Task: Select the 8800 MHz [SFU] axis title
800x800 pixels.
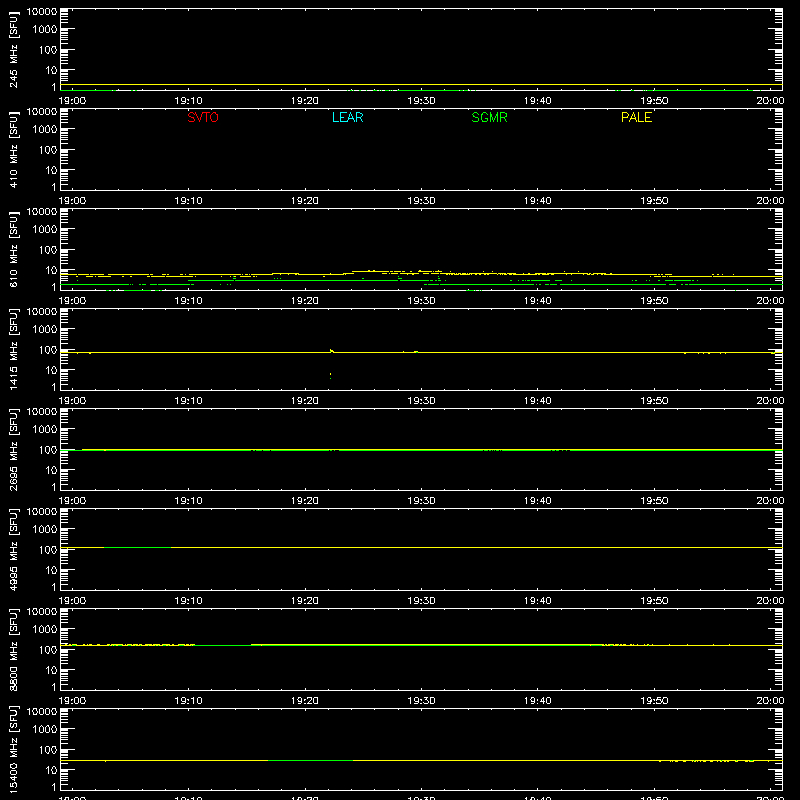Action: [x=13, y=650]
